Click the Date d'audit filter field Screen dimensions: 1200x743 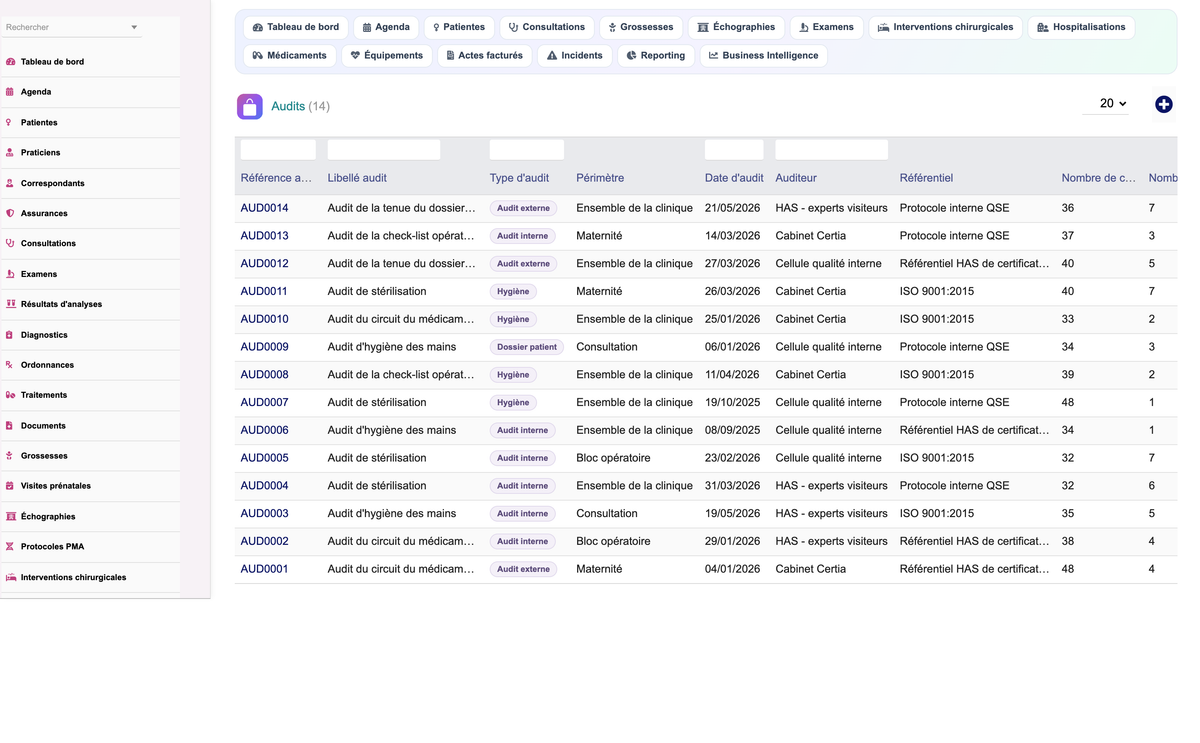click(734, 150)
